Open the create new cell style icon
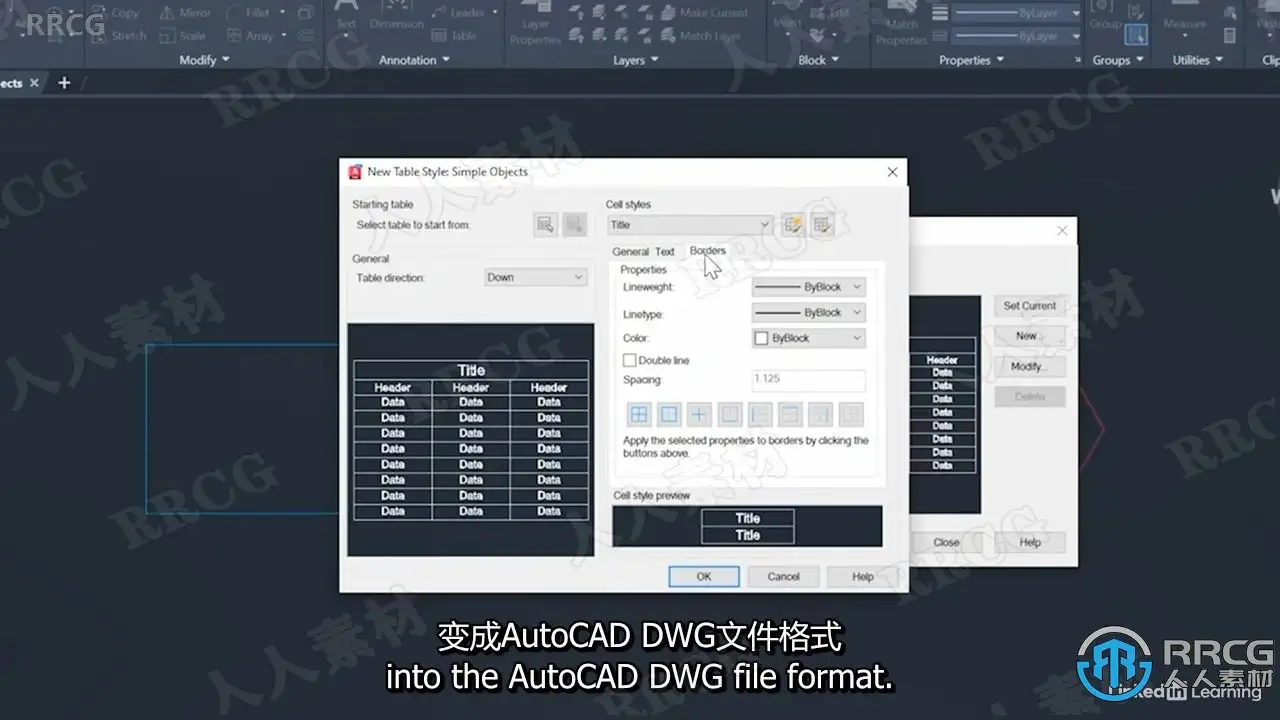The height and width of the screenshot is (720, 1280). click(793, 225)
